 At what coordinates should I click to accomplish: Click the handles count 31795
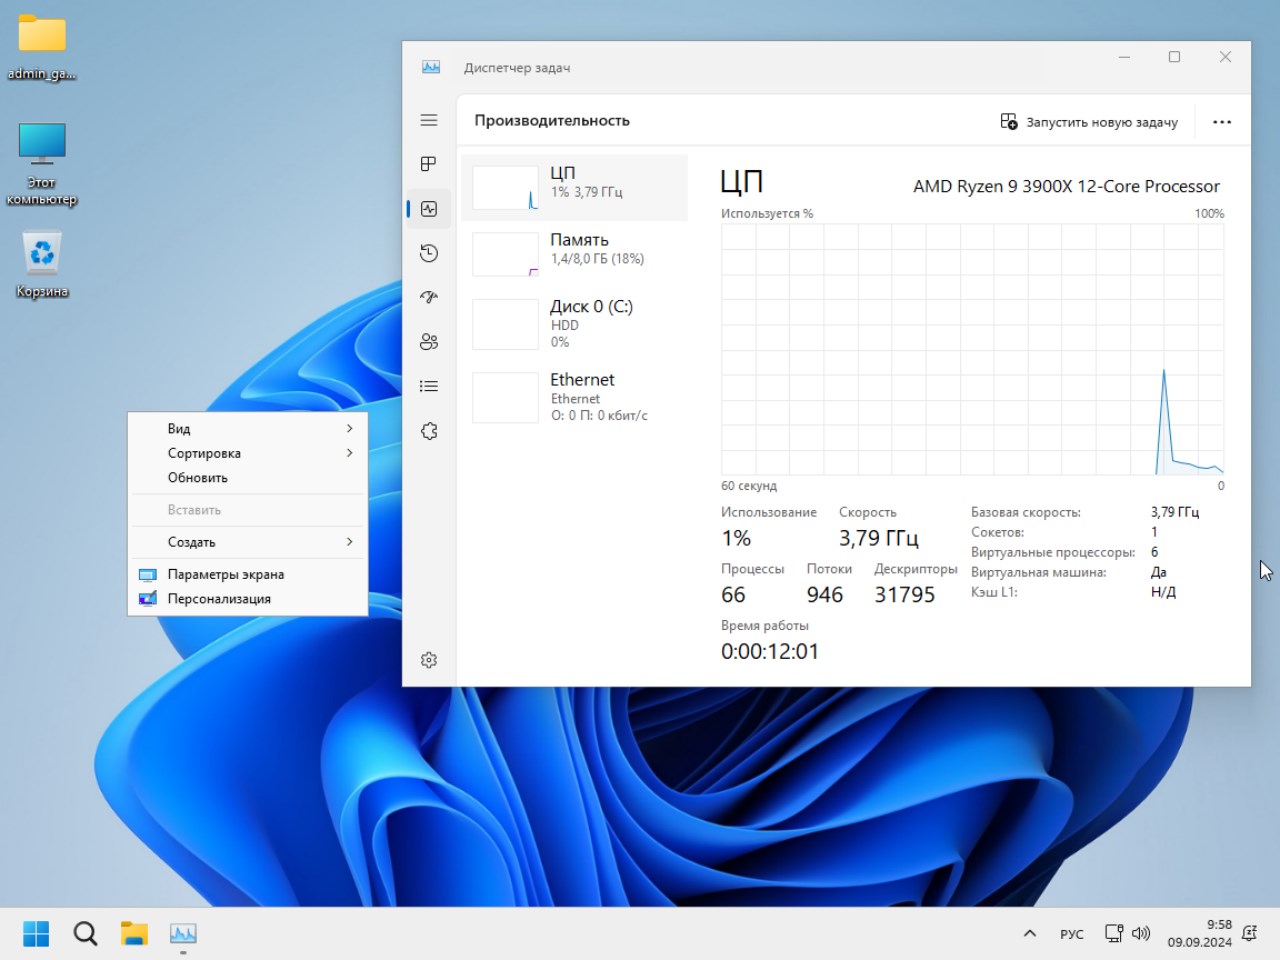coord(905,595)
